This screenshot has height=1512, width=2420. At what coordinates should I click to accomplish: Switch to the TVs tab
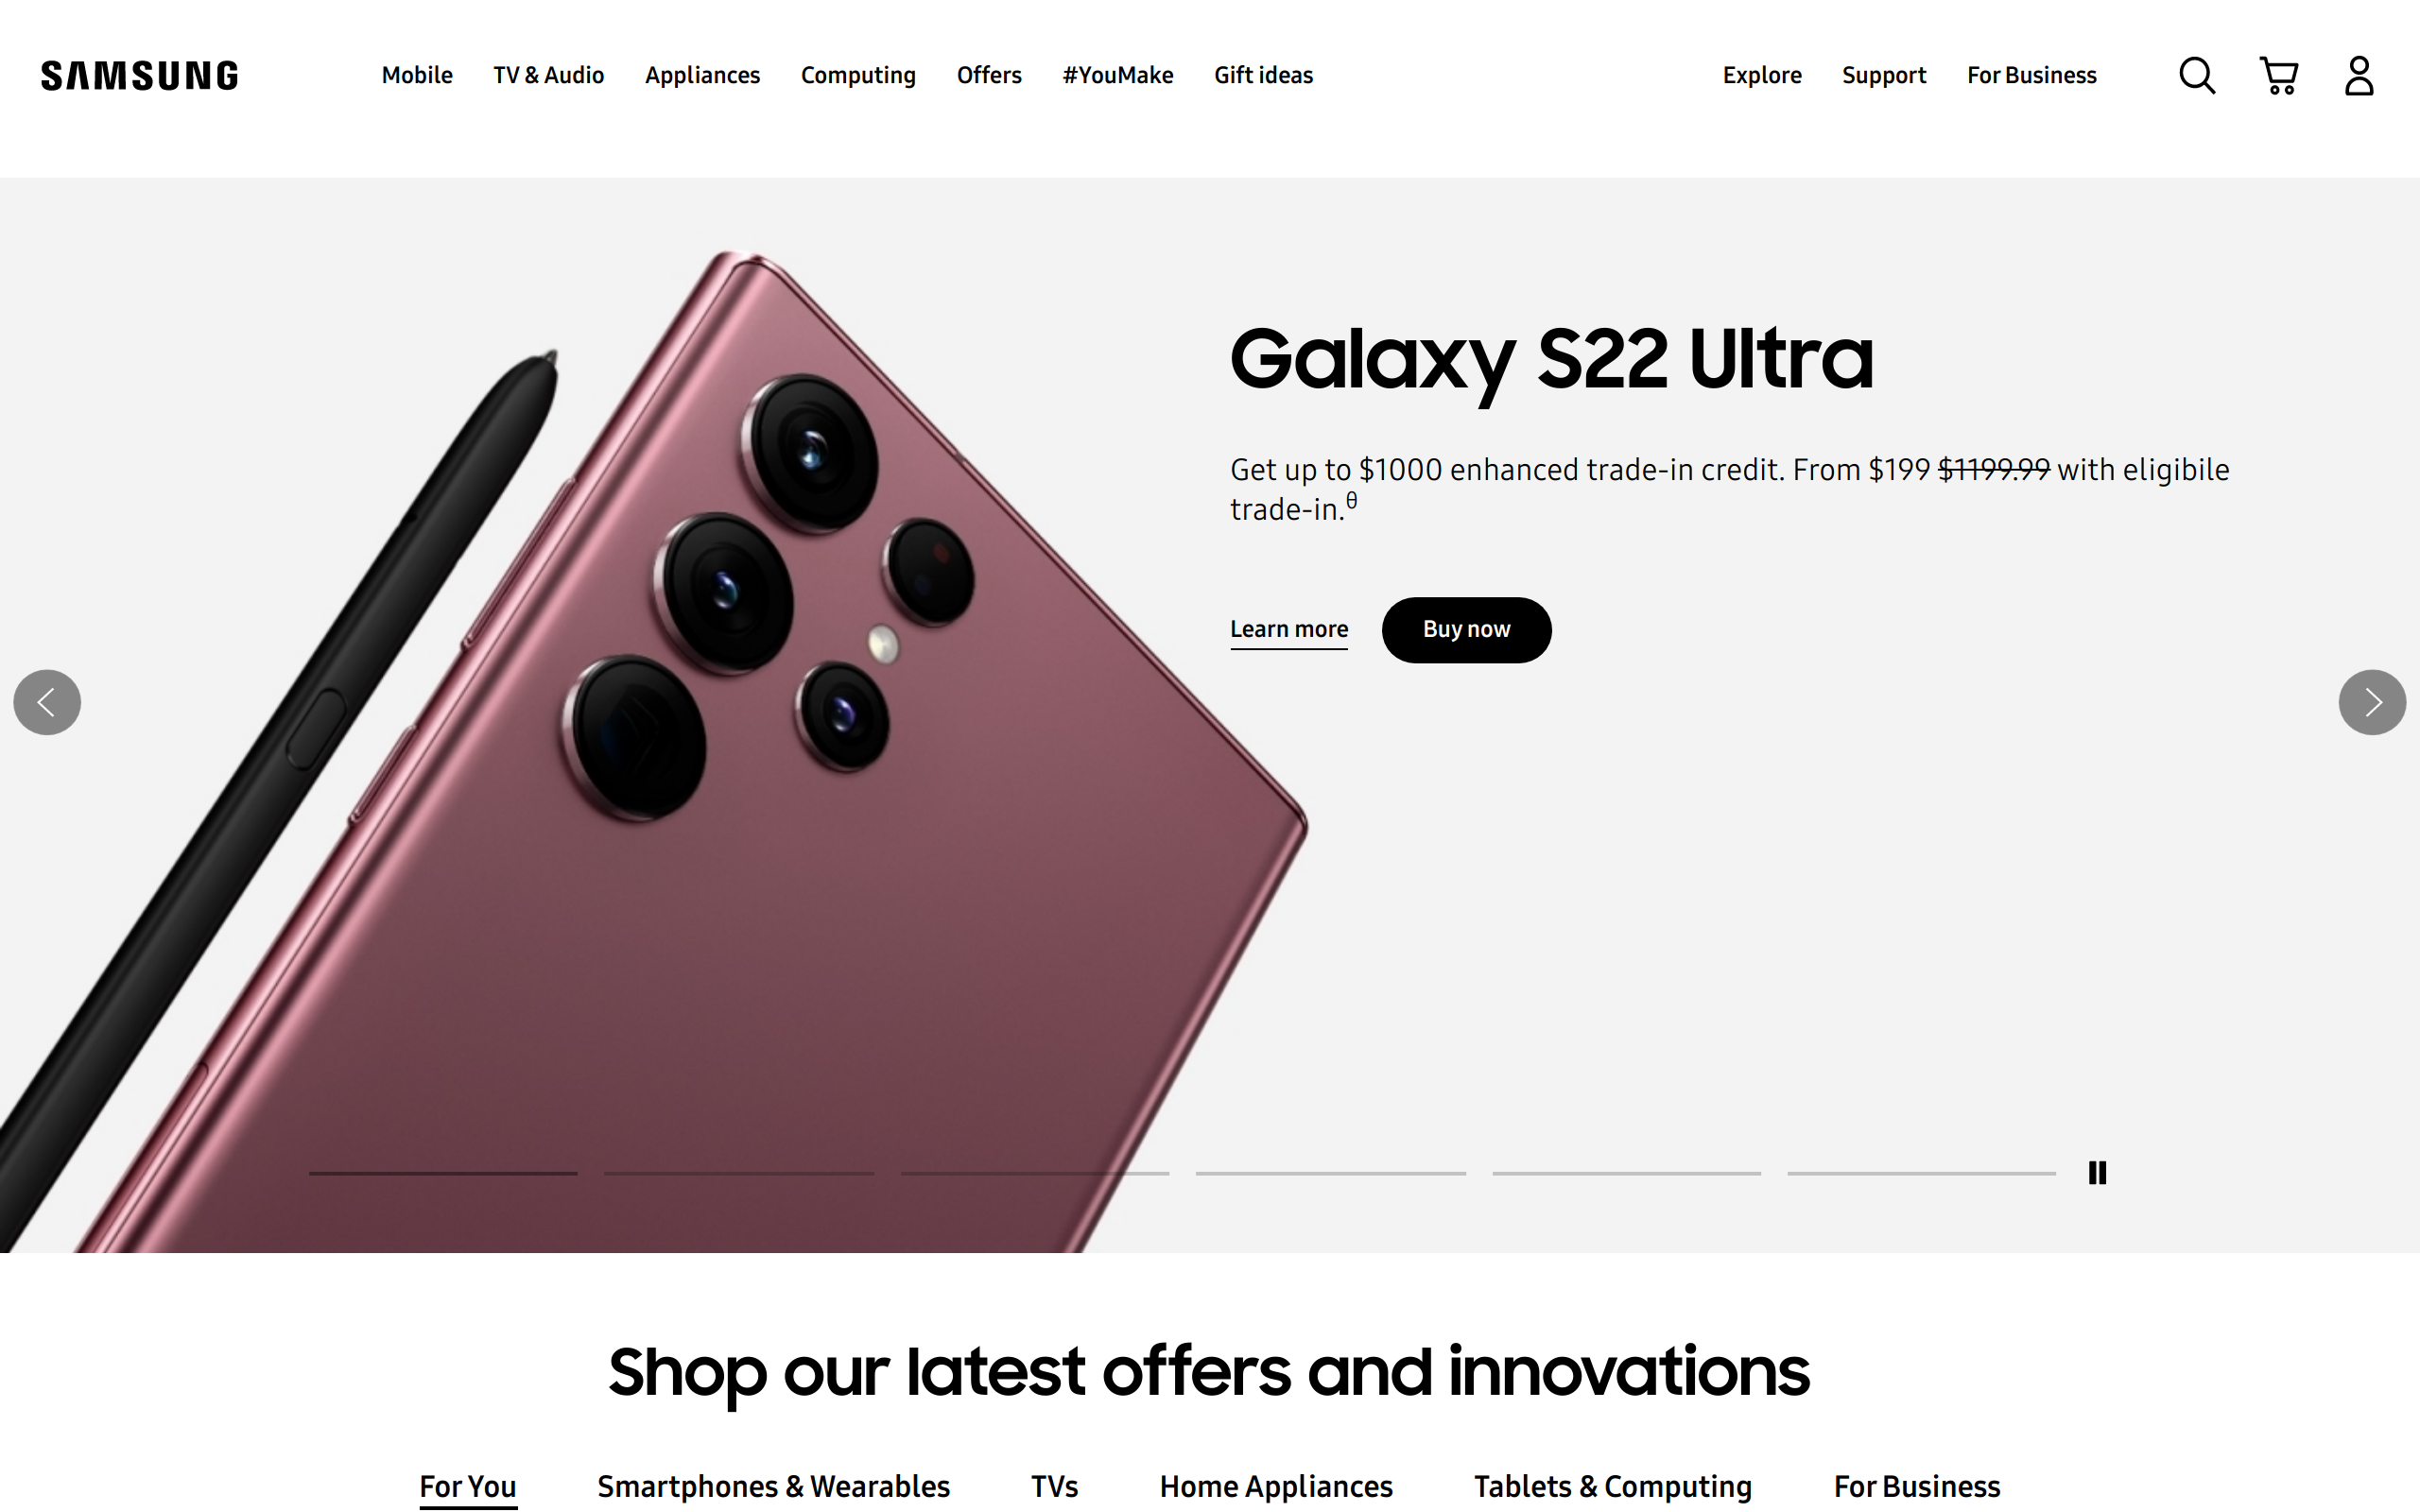pyautogui.click(x=1054, y=1487)
